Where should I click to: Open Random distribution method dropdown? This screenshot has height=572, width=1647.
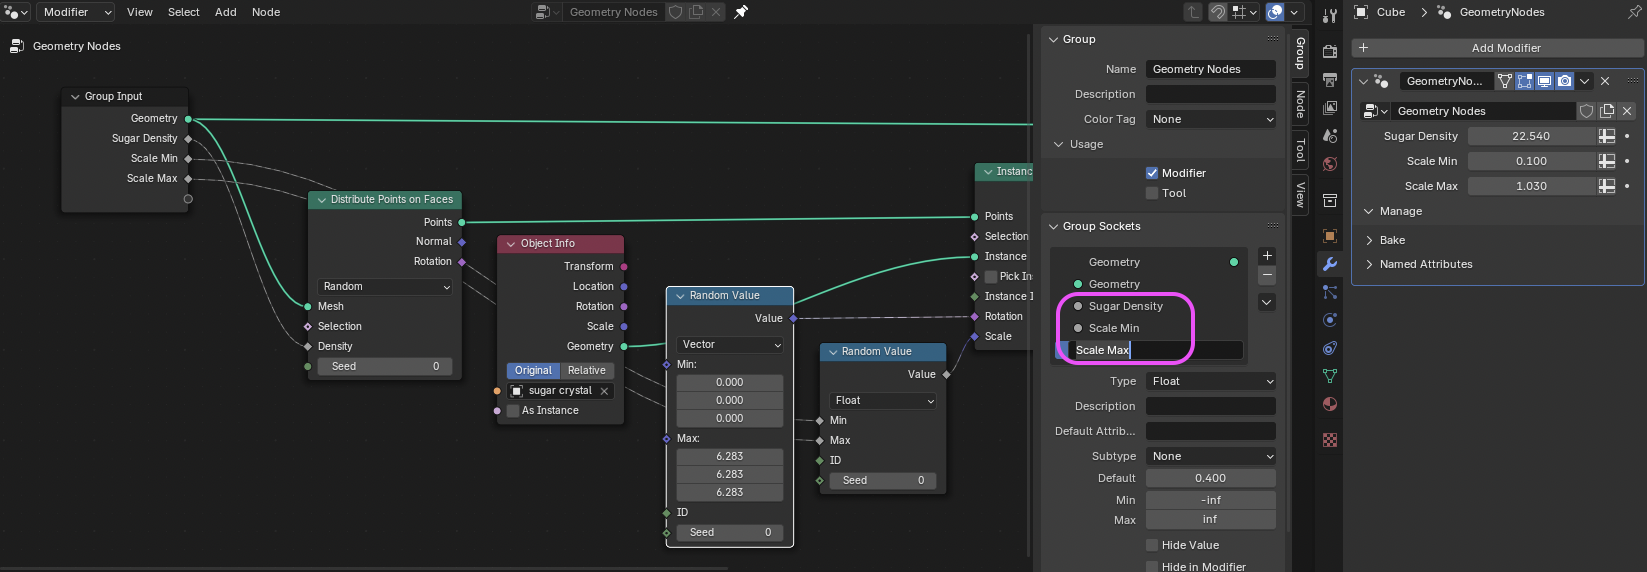(385, 286)
